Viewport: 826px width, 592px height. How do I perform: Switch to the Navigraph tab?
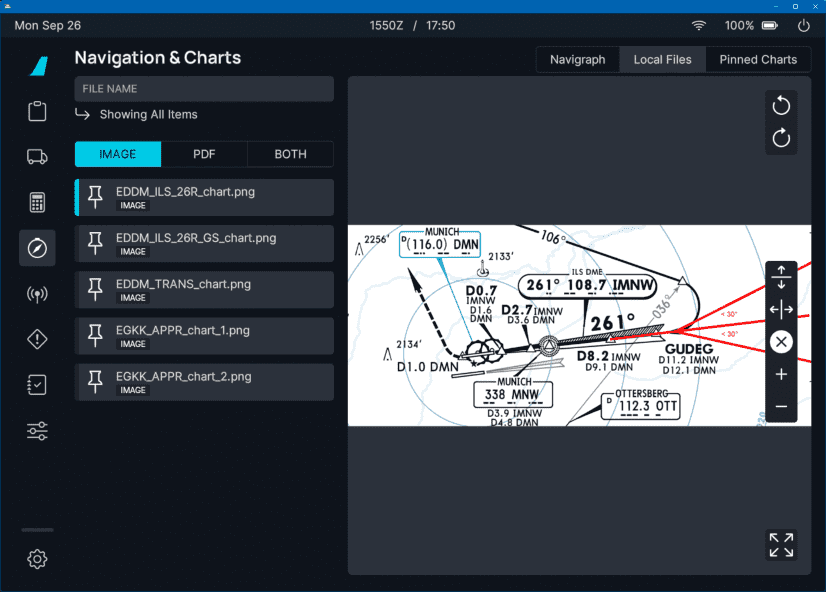tap(577, 59)
